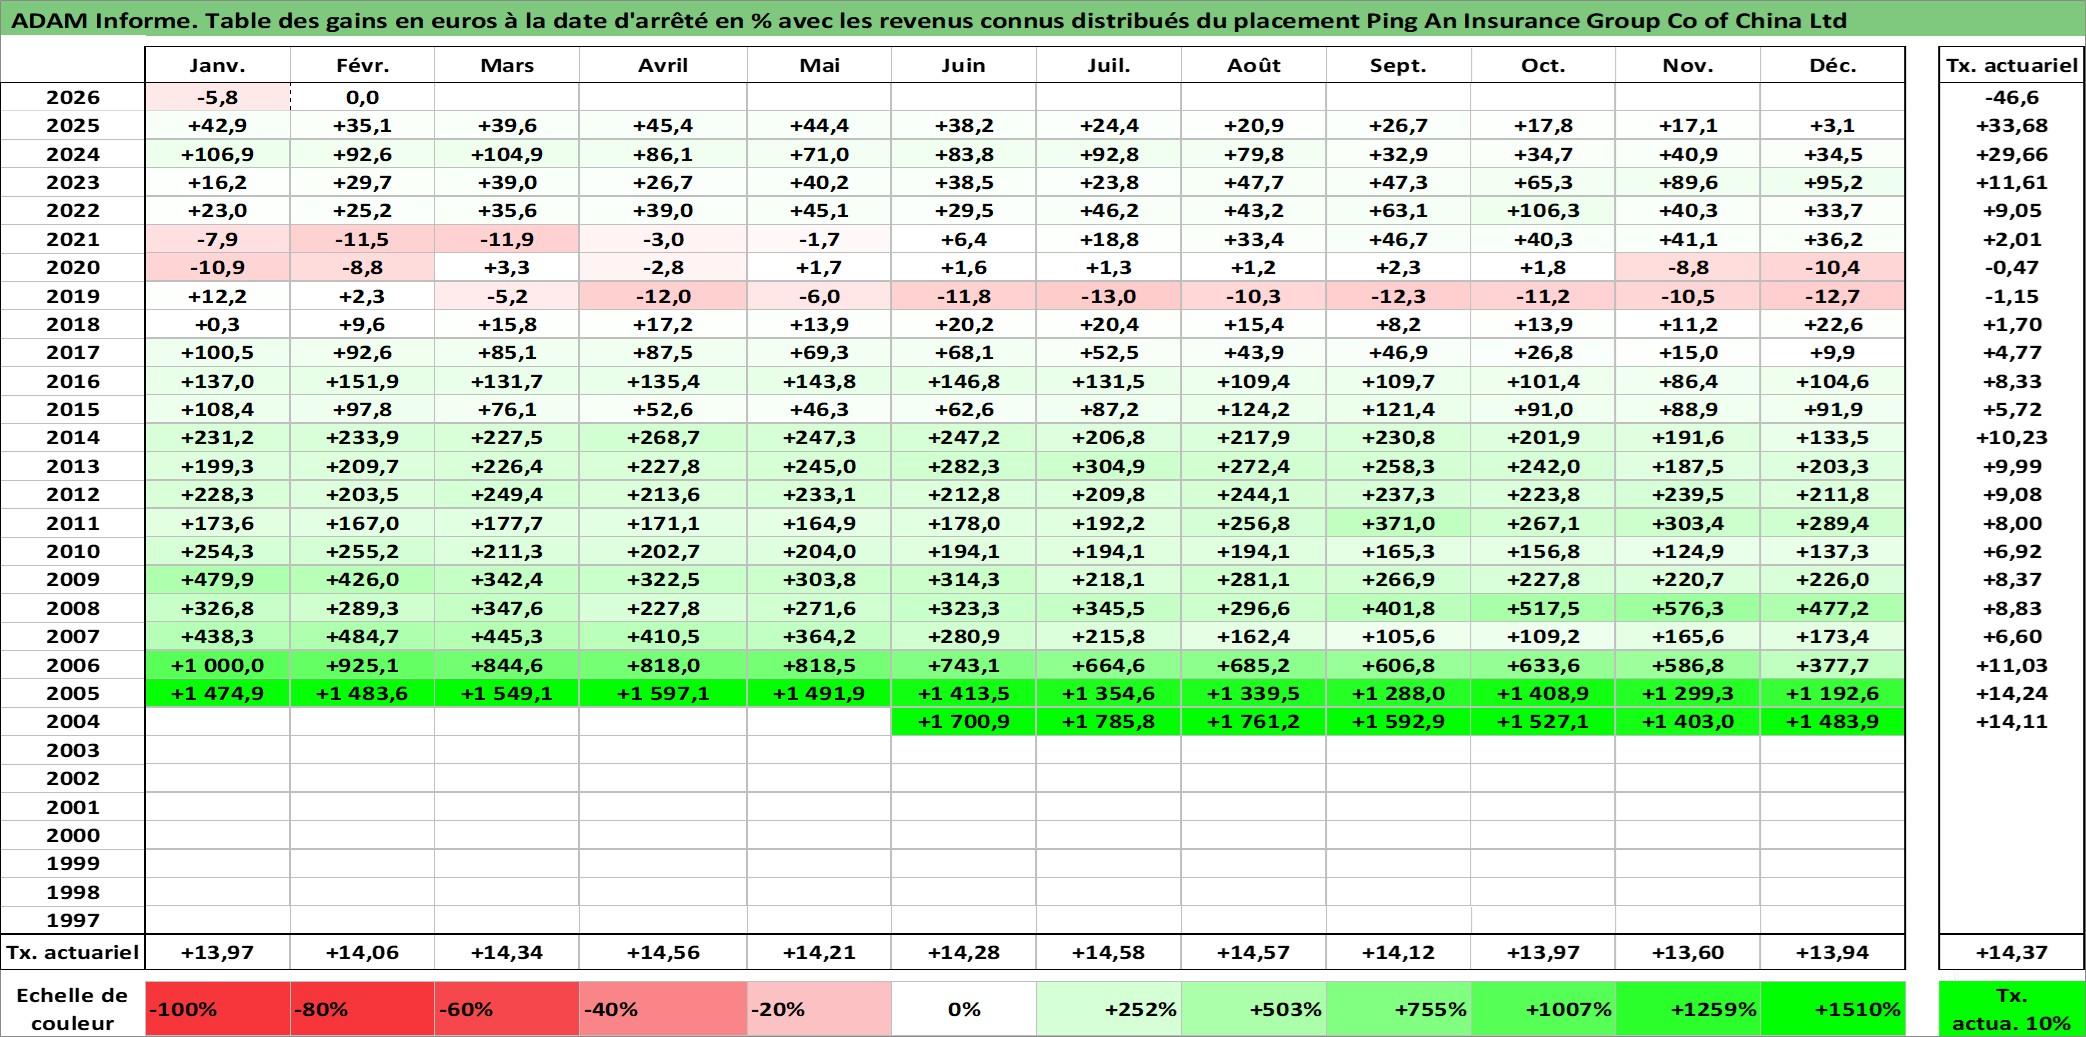
Task: Select the 2019 row label
Action: pyautogui.click(x=73, y=296)
